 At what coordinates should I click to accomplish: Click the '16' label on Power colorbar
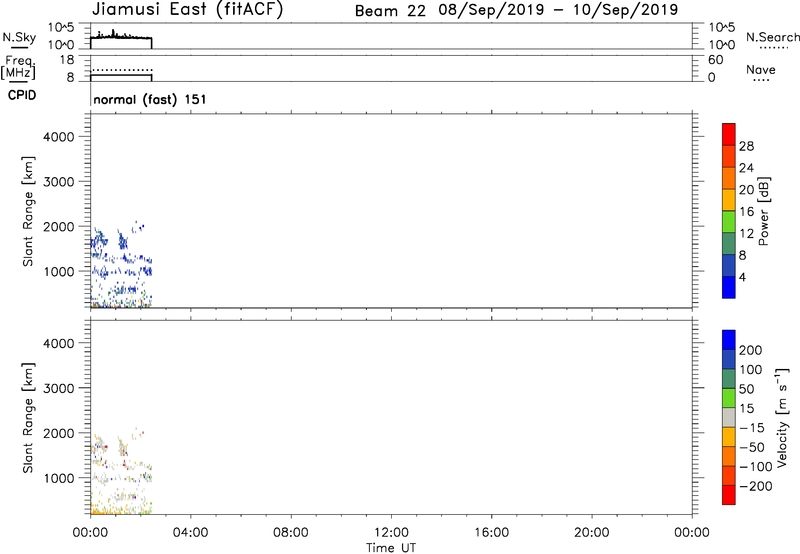(x=746, y=212)
